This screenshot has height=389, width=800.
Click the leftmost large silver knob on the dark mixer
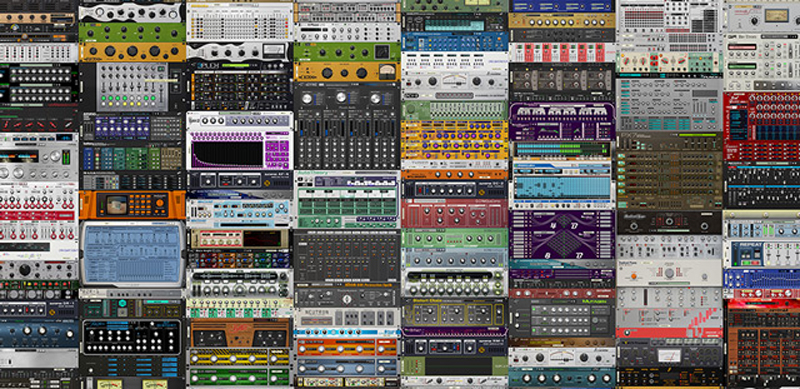click(307, 99)
